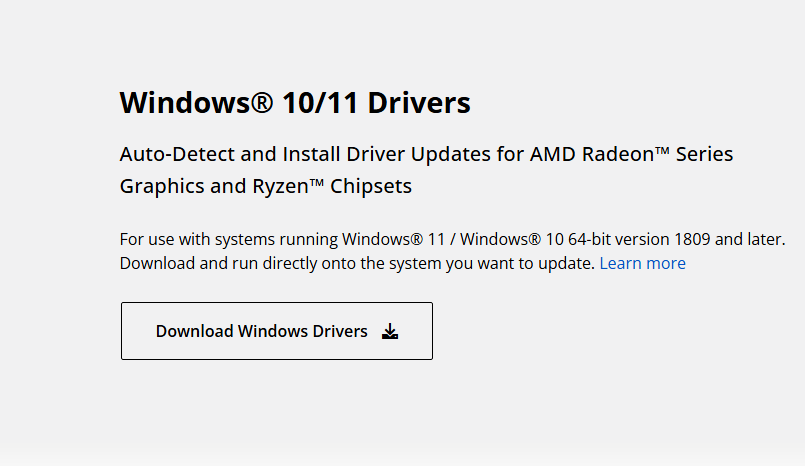
Task: Click the Graphics and Ryzen™ Chipsets line
Action: (x=265, y=186)
